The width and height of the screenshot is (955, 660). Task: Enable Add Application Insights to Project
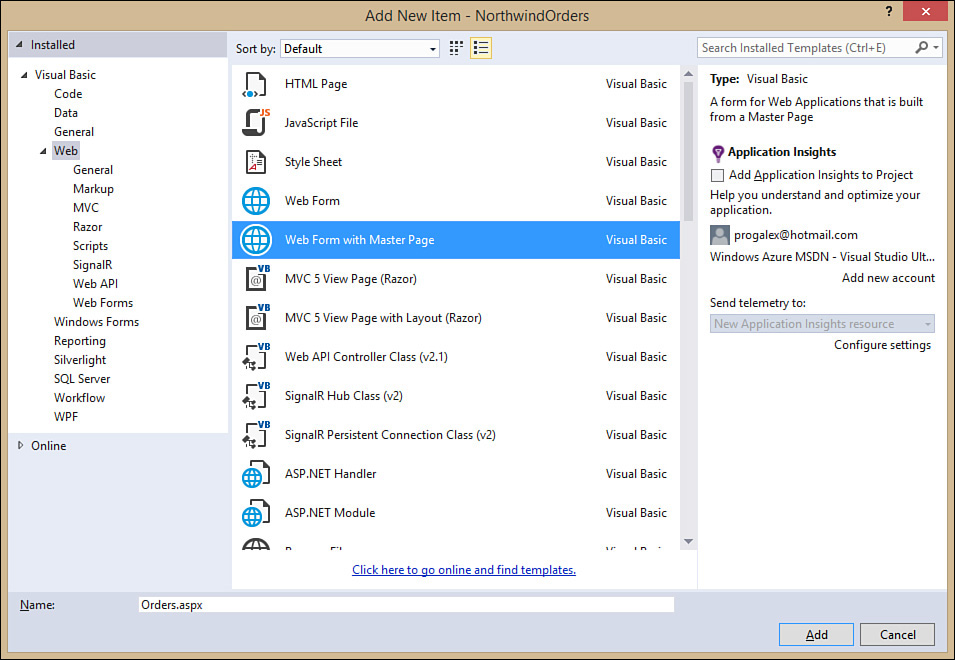tap(717, 175)
